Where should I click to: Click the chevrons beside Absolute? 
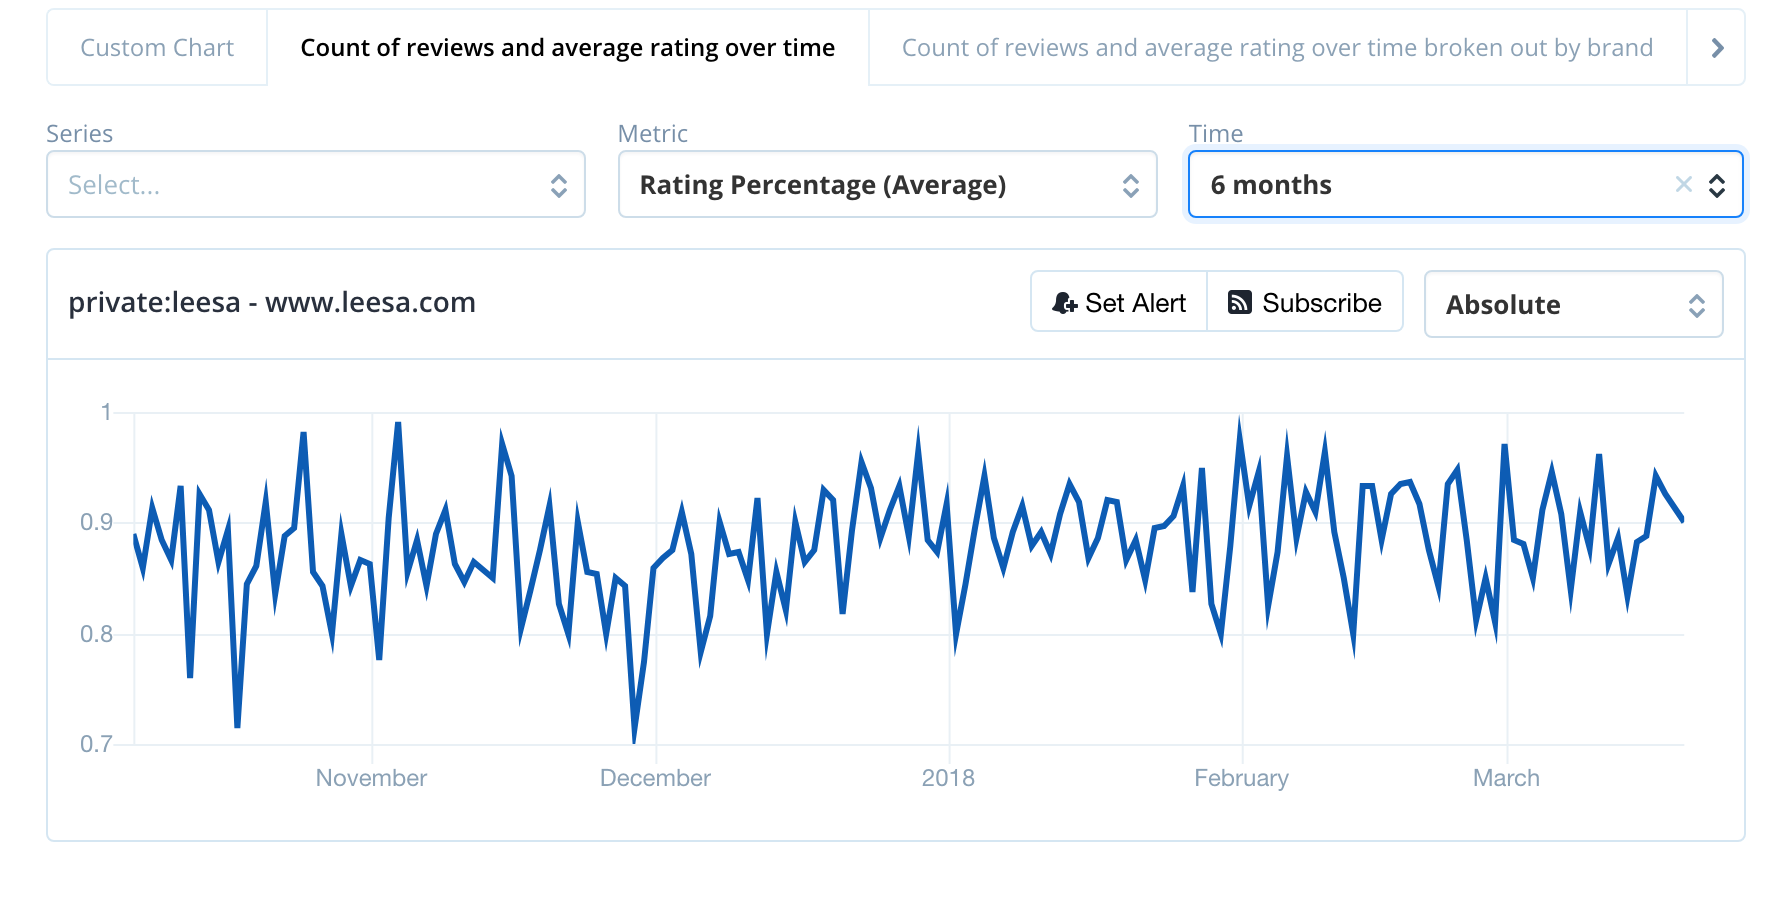1697,305
